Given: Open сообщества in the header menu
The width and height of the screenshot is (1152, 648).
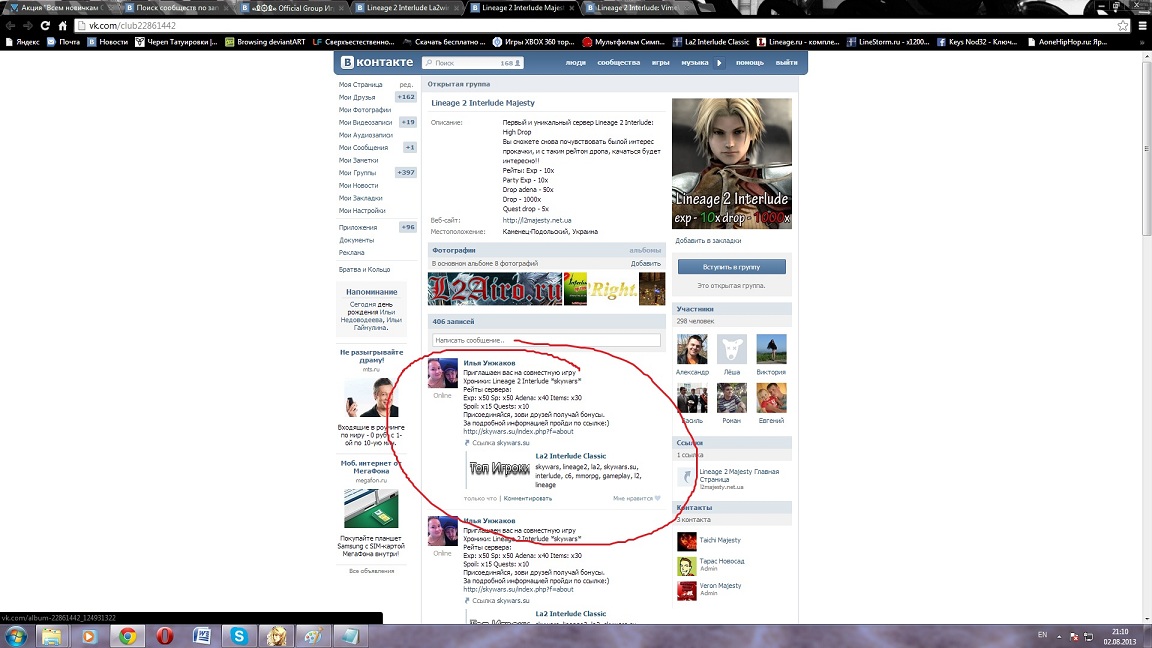Looking at the screenshot, I should coord(619,62).
